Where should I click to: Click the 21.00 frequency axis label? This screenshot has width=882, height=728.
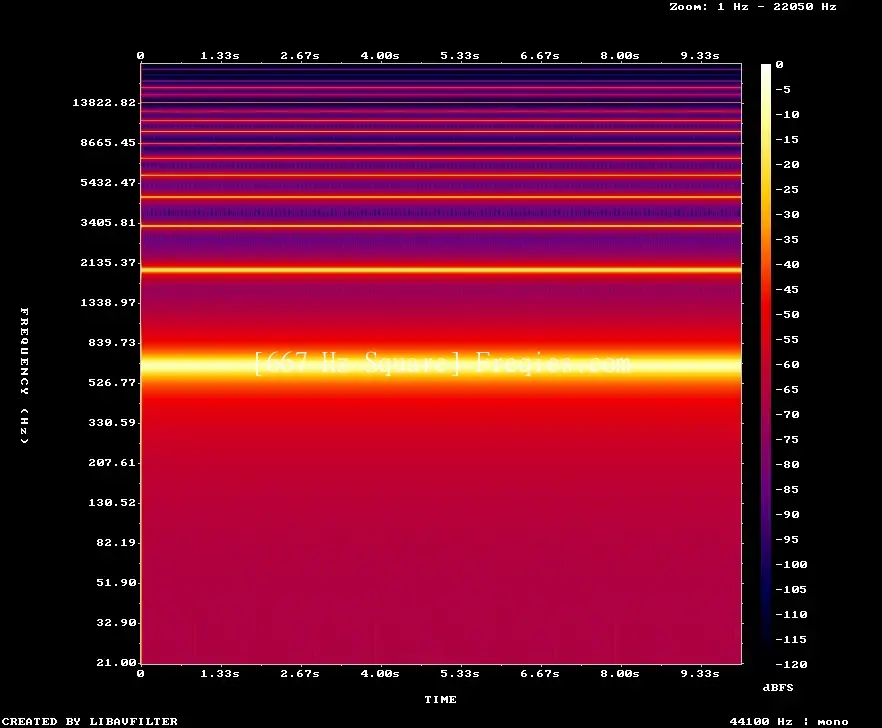(x=116, y=662)
